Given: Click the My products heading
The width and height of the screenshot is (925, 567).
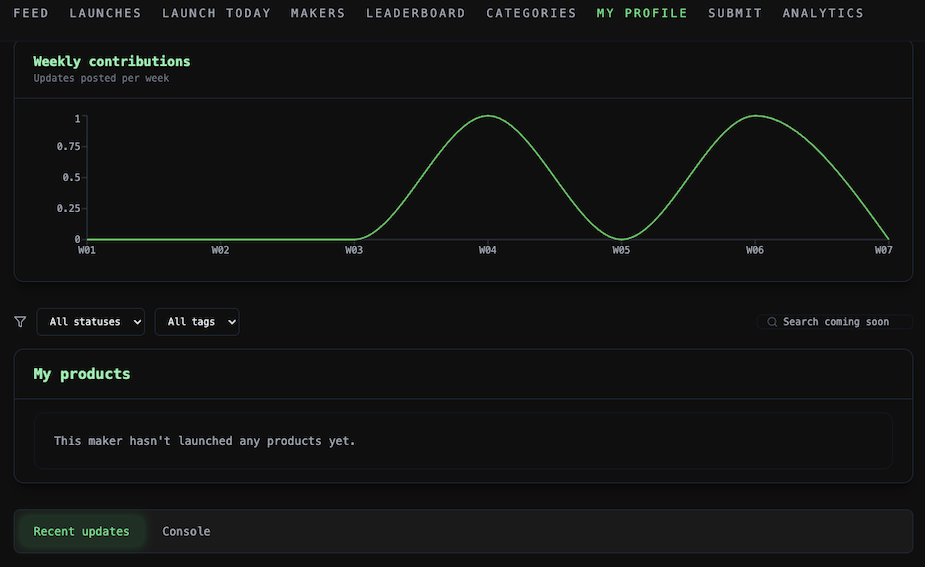Looking at the screenshot, I should point(81,374).
